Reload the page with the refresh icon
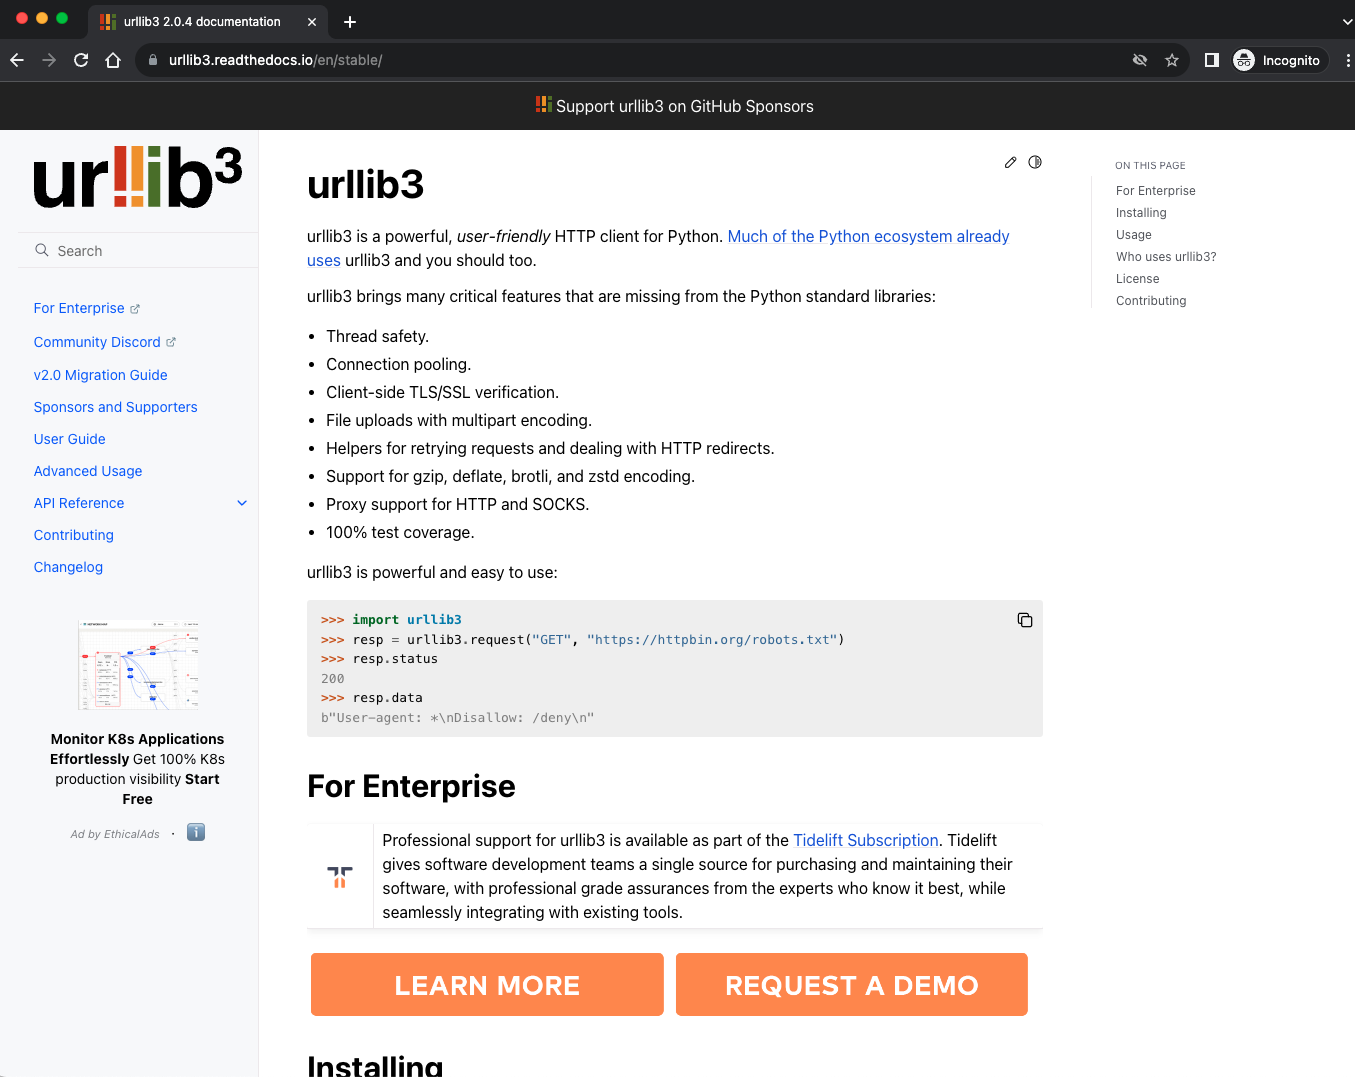 (x=81, y=60)
